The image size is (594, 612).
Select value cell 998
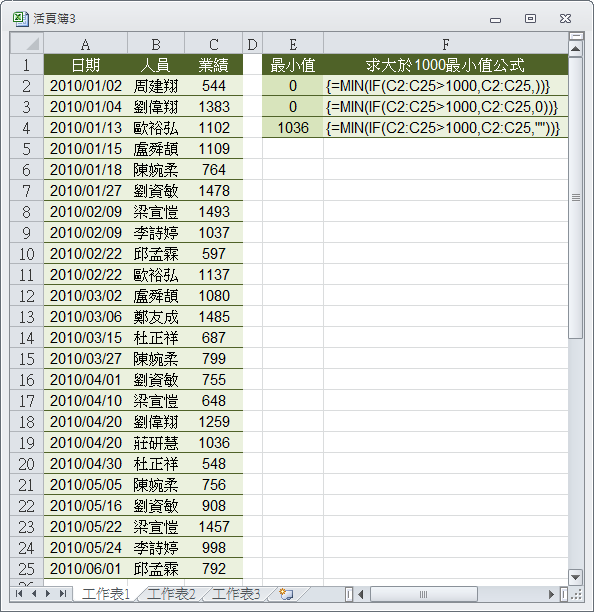point(213,548)
